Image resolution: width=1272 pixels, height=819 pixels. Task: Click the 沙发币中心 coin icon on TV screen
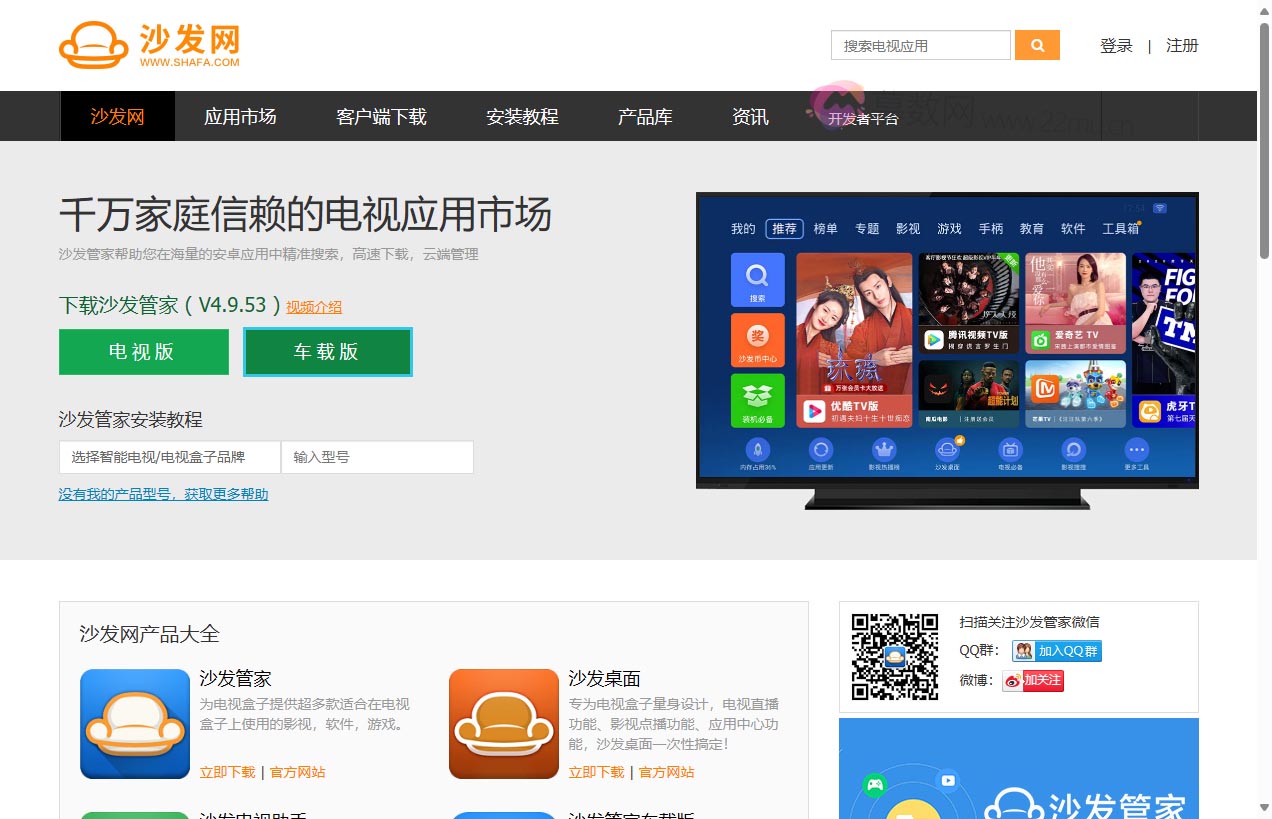(757, 340)
